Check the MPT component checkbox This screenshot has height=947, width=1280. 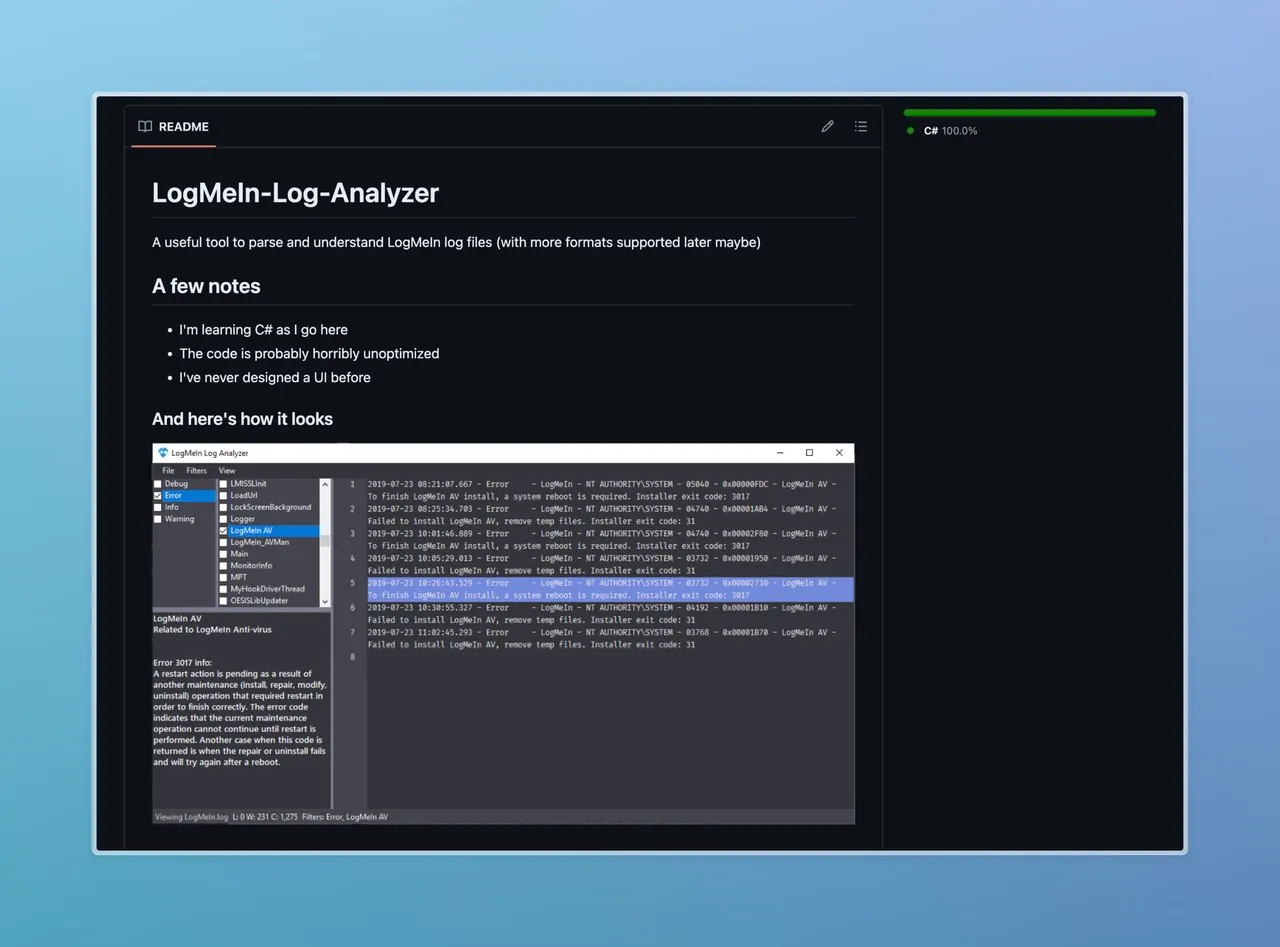223,578
